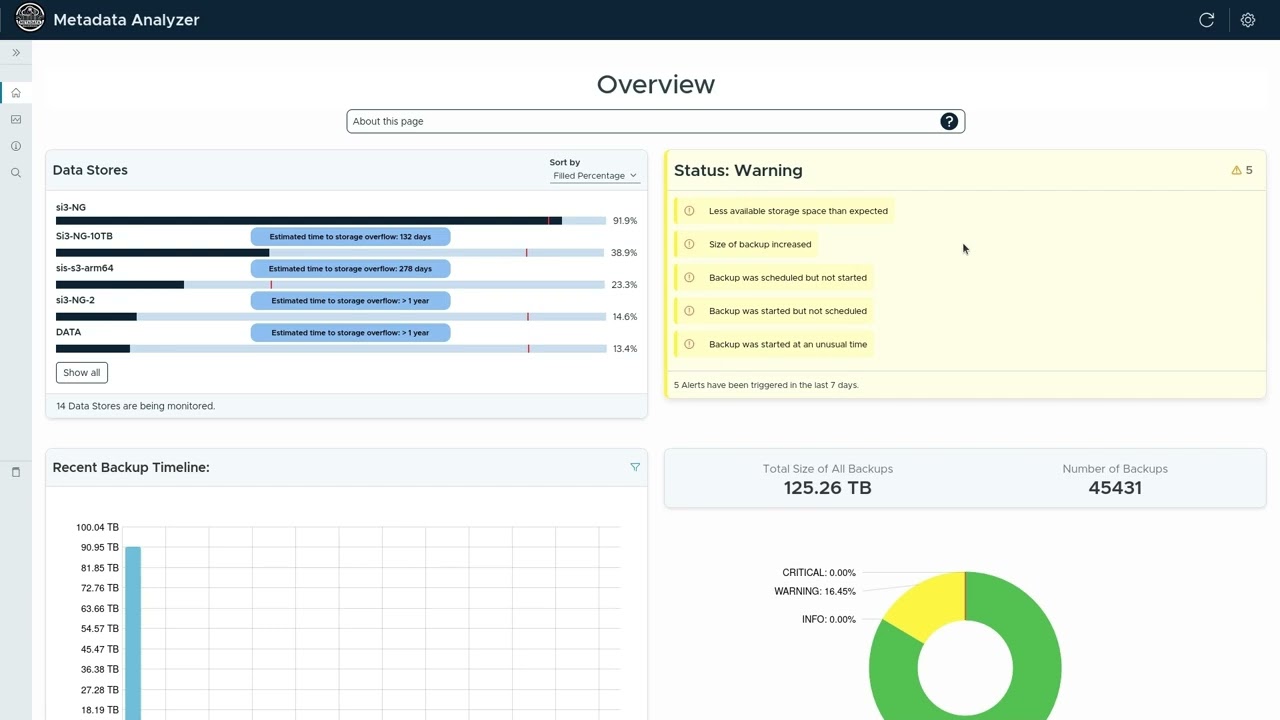Open the Filled Percentage sort dropdown
1280x720 pixels.
tap(595, 176)
